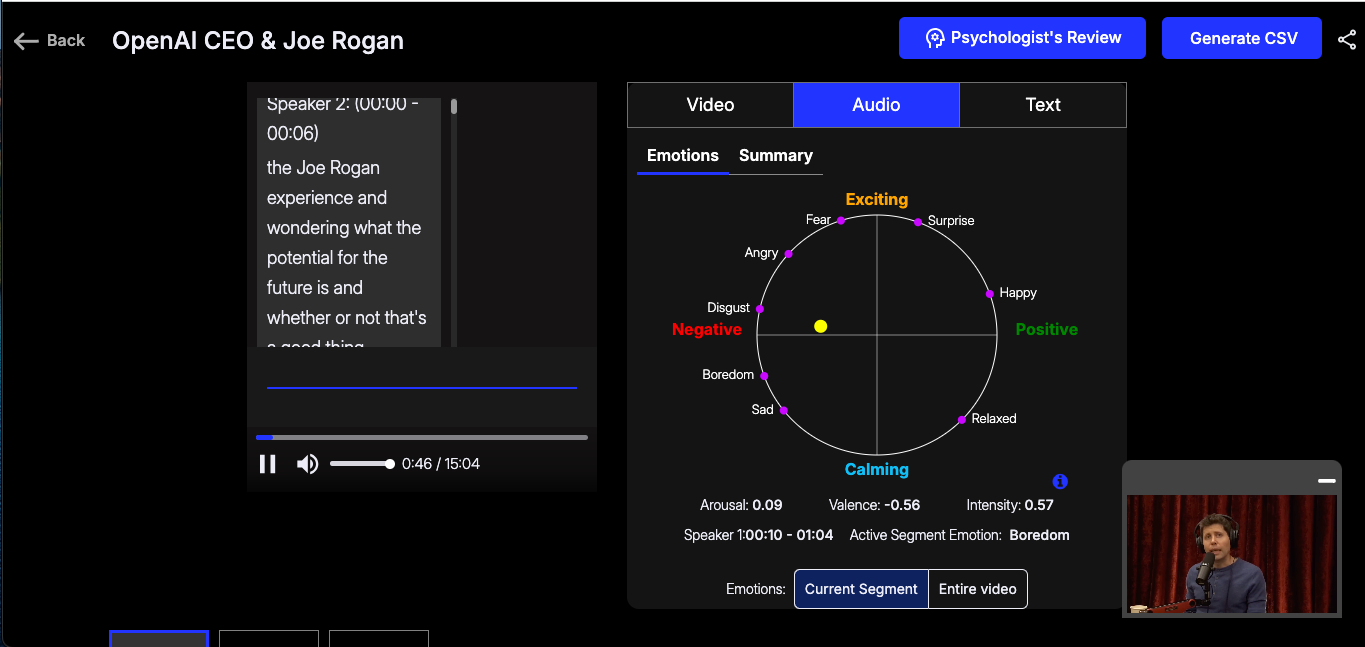The width and height of the screenshot is (1365, 647).
Task: Click the Negative axis label
Action: [x=707, y=329]
